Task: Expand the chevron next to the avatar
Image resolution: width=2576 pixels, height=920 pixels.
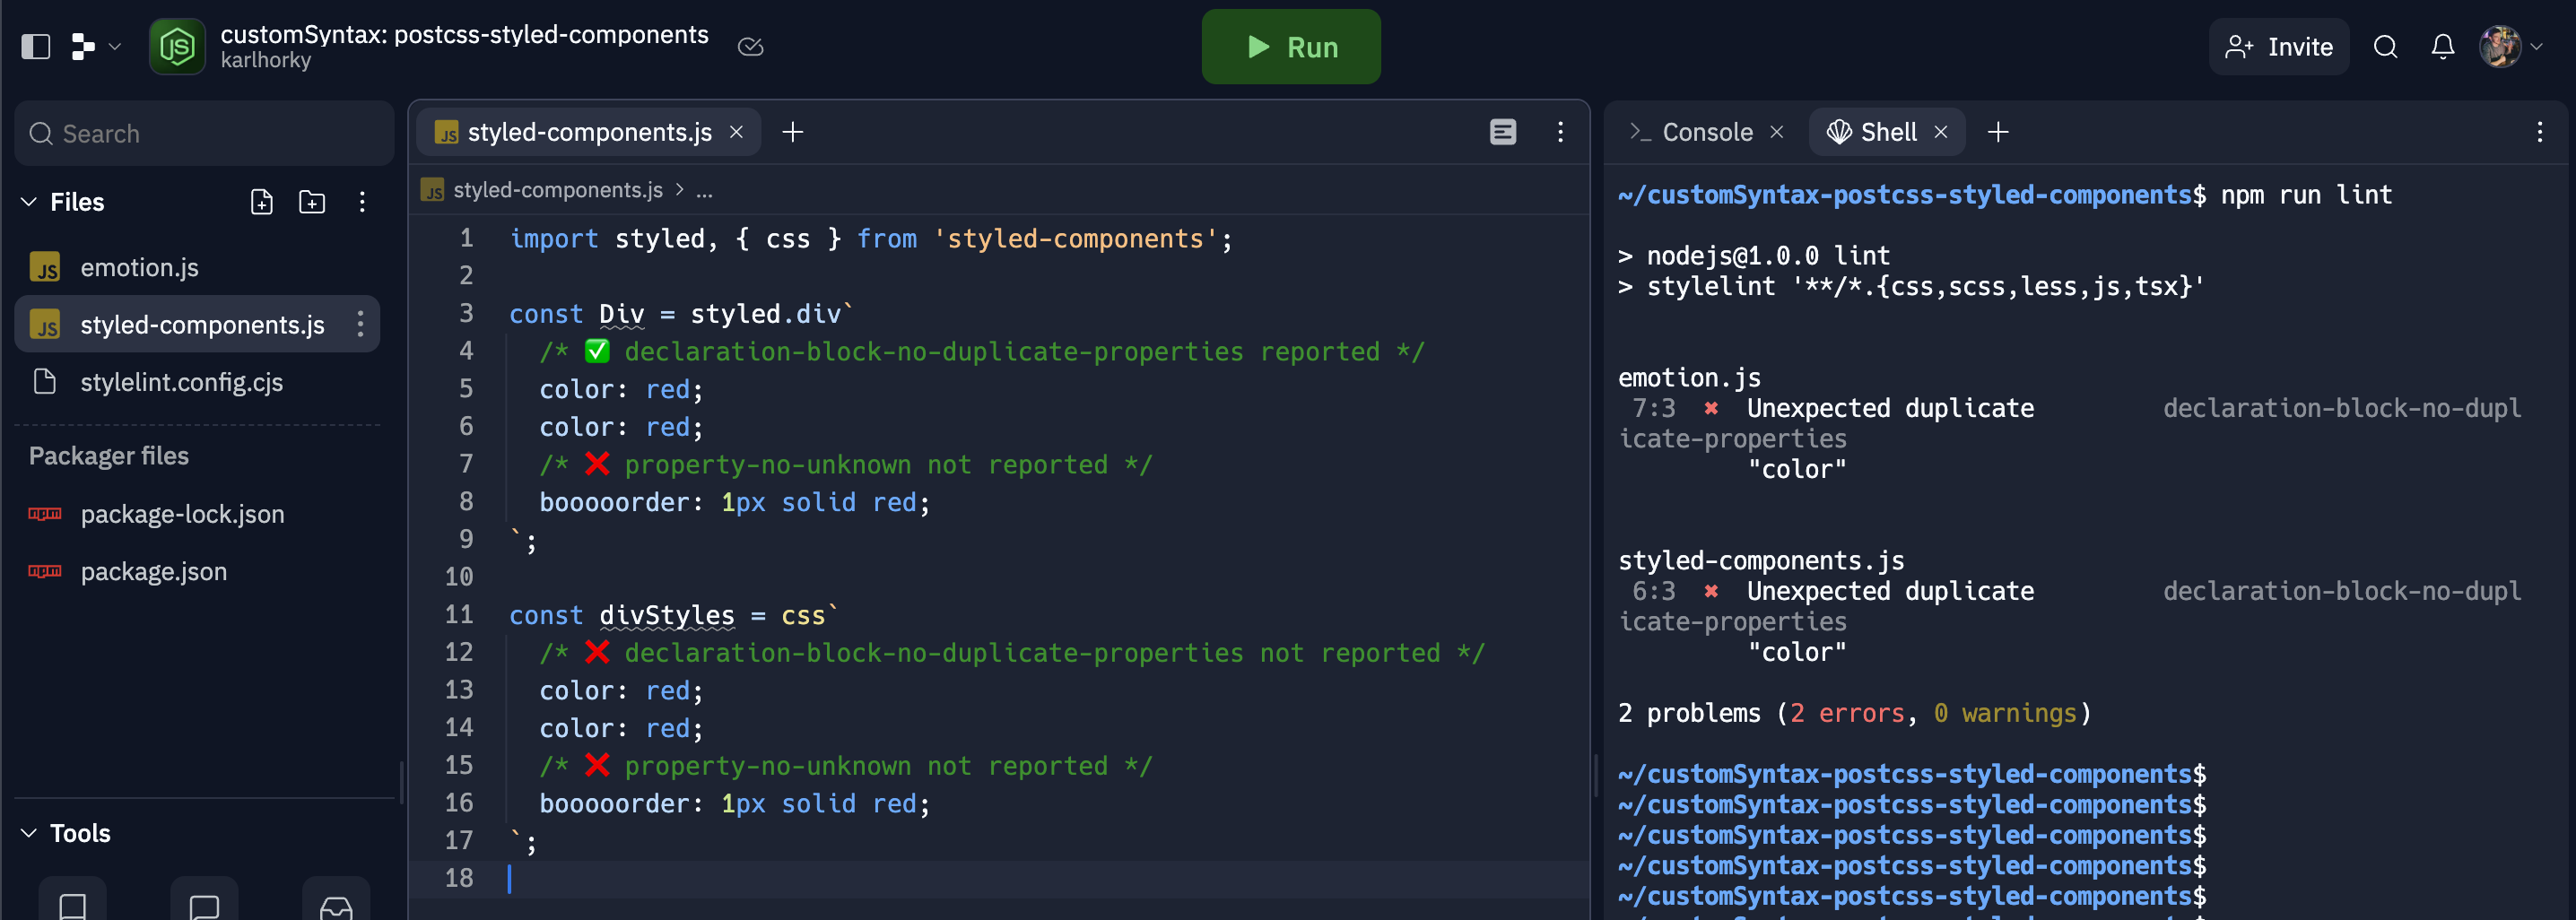Action: click(x=2536, y=46)
